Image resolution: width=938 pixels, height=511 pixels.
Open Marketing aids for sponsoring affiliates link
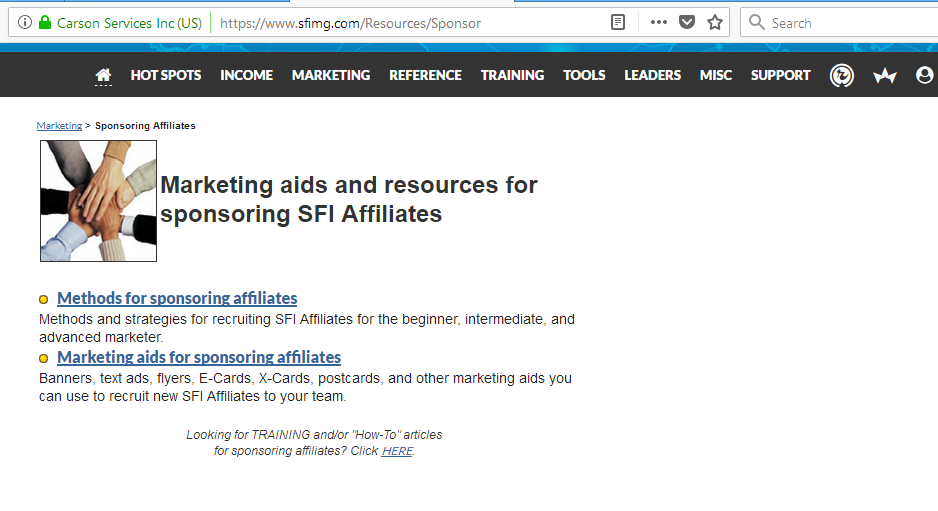click(x=199, y=357)
